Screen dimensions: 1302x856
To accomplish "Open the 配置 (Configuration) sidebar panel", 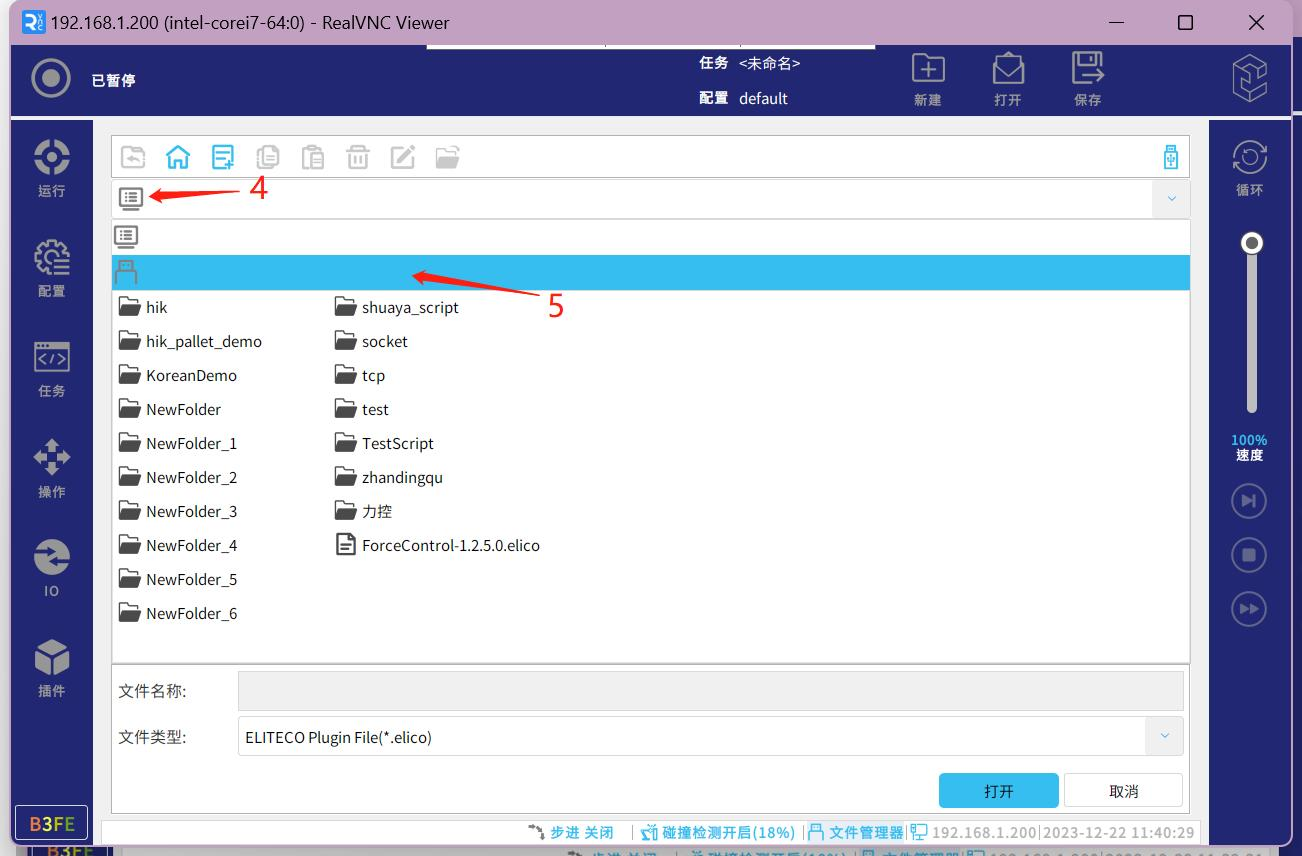I will click(x=51, y=268).
